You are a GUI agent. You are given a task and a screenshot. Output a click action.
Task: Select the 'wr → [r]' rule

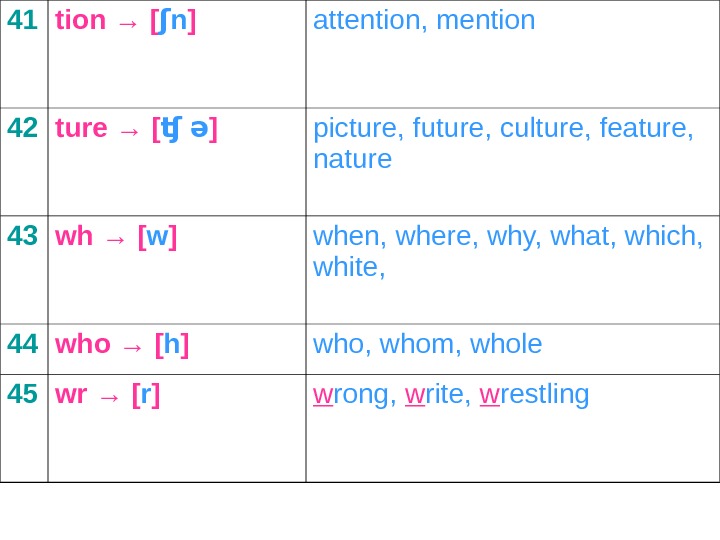pyautogui.click(x=107, y=394)
